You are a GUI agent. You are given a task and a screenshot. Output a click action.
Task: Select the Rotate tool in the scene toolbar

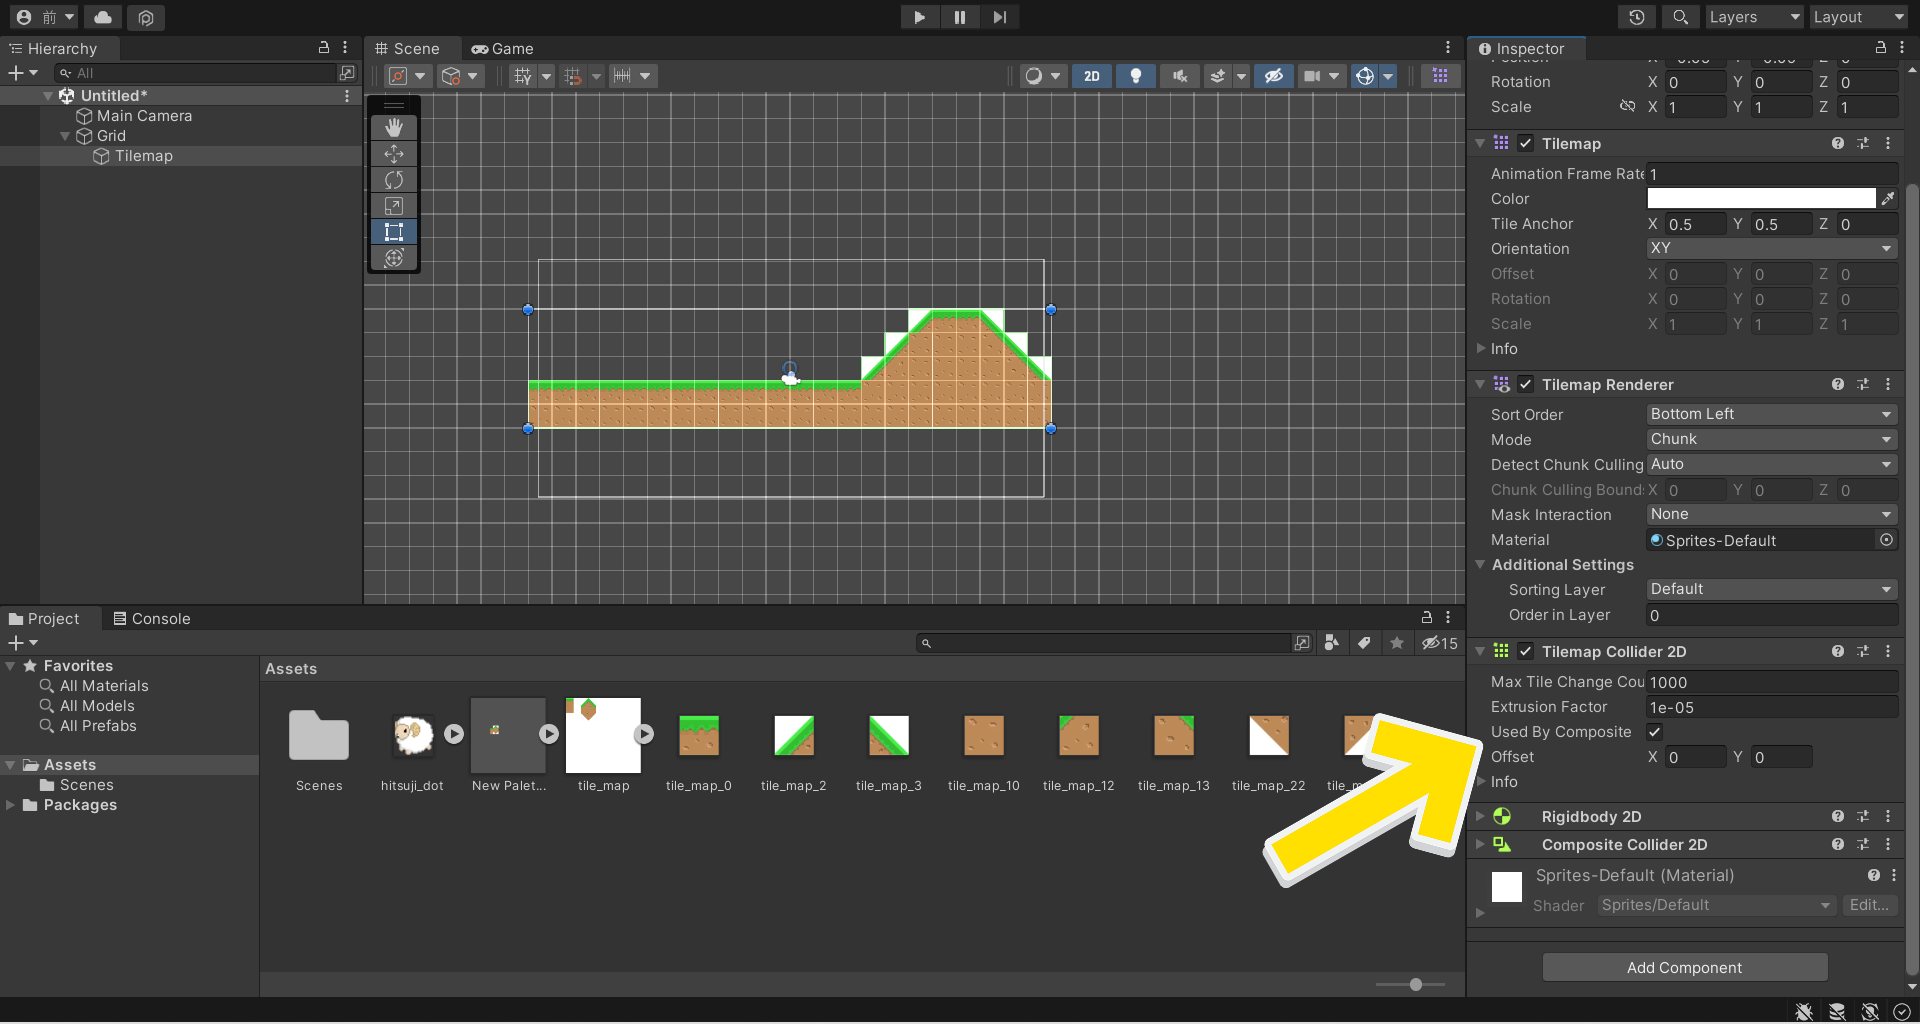coord(394,179)
